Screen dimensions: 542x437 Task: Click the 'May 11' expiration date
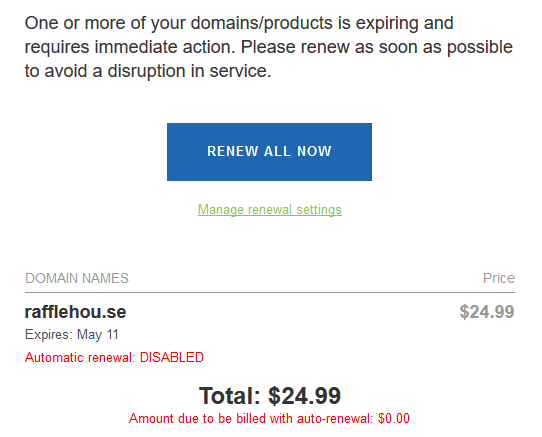[x=98, y=335]
